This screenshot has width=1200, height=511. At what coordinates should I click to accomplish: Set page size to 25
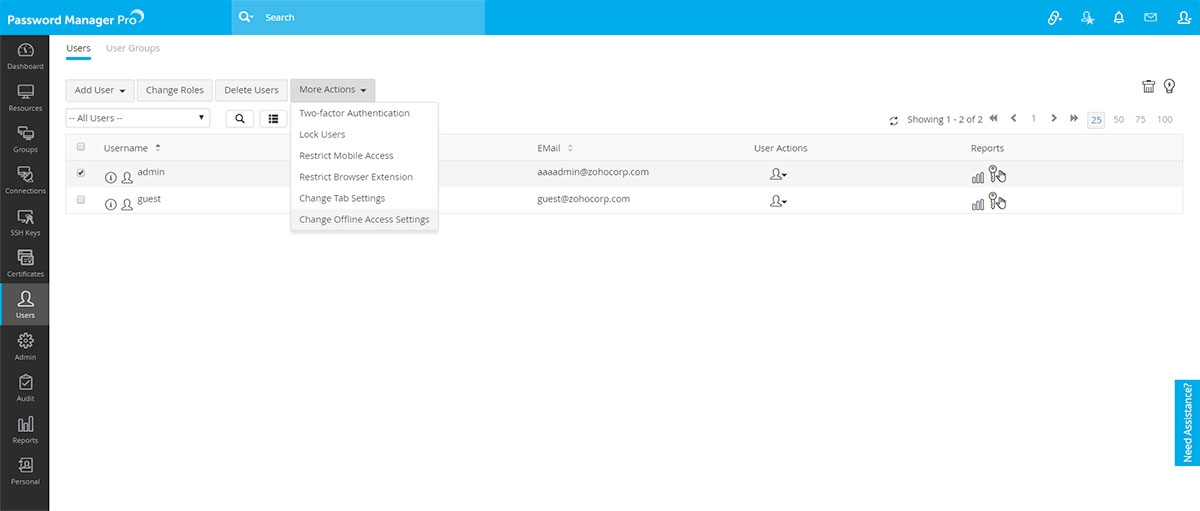1096,119
